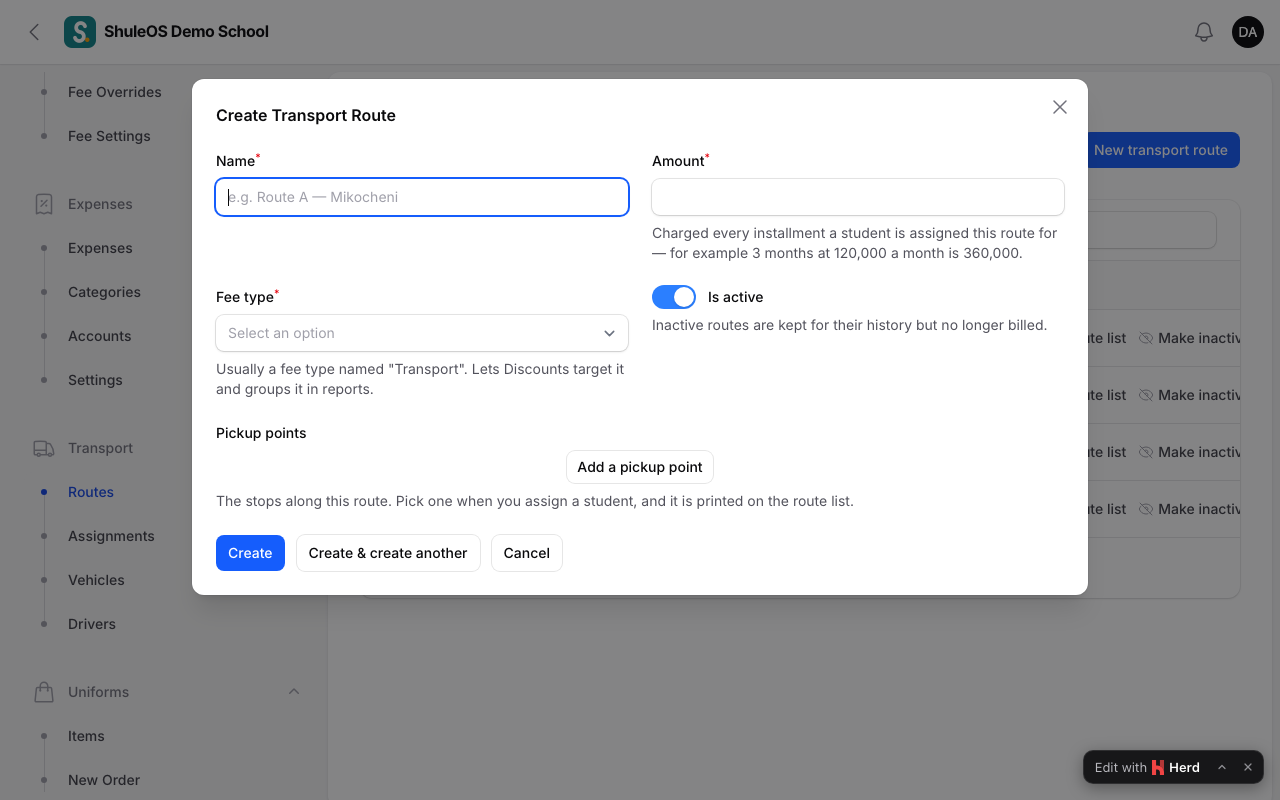Select Routes in the sidebar
Viewport: 1280px width, 800px height.
(91, 492)
